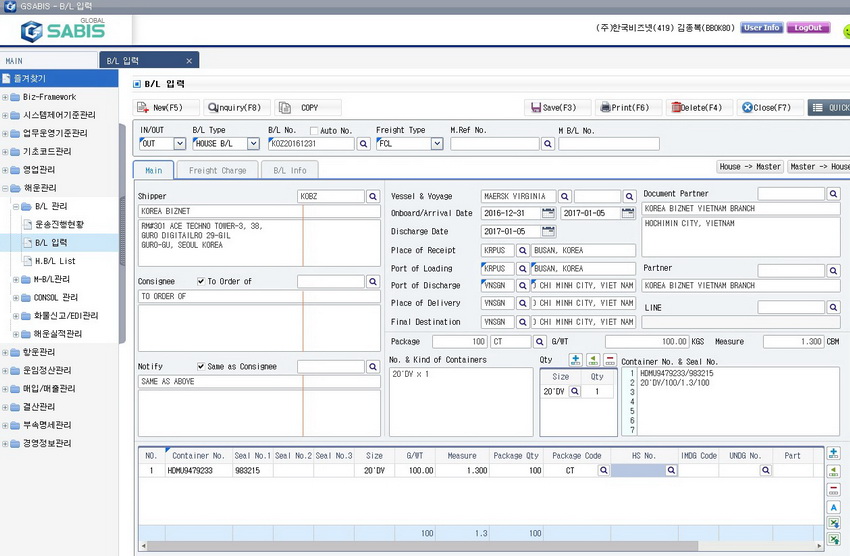Screen dimensions: 850x556
Task: Click the search icon next to Shipper code
Action: (373, 197)
